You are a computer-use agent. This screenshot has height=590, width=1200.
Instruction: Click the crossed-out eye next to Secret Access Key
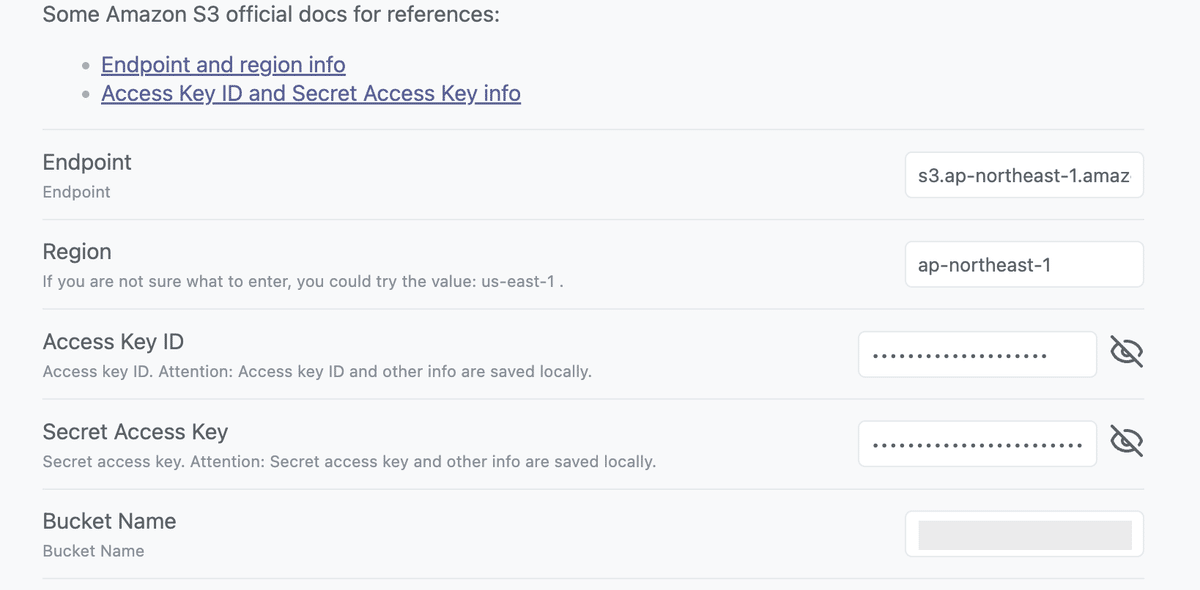pyautogui.click(x=1127, y=441)
